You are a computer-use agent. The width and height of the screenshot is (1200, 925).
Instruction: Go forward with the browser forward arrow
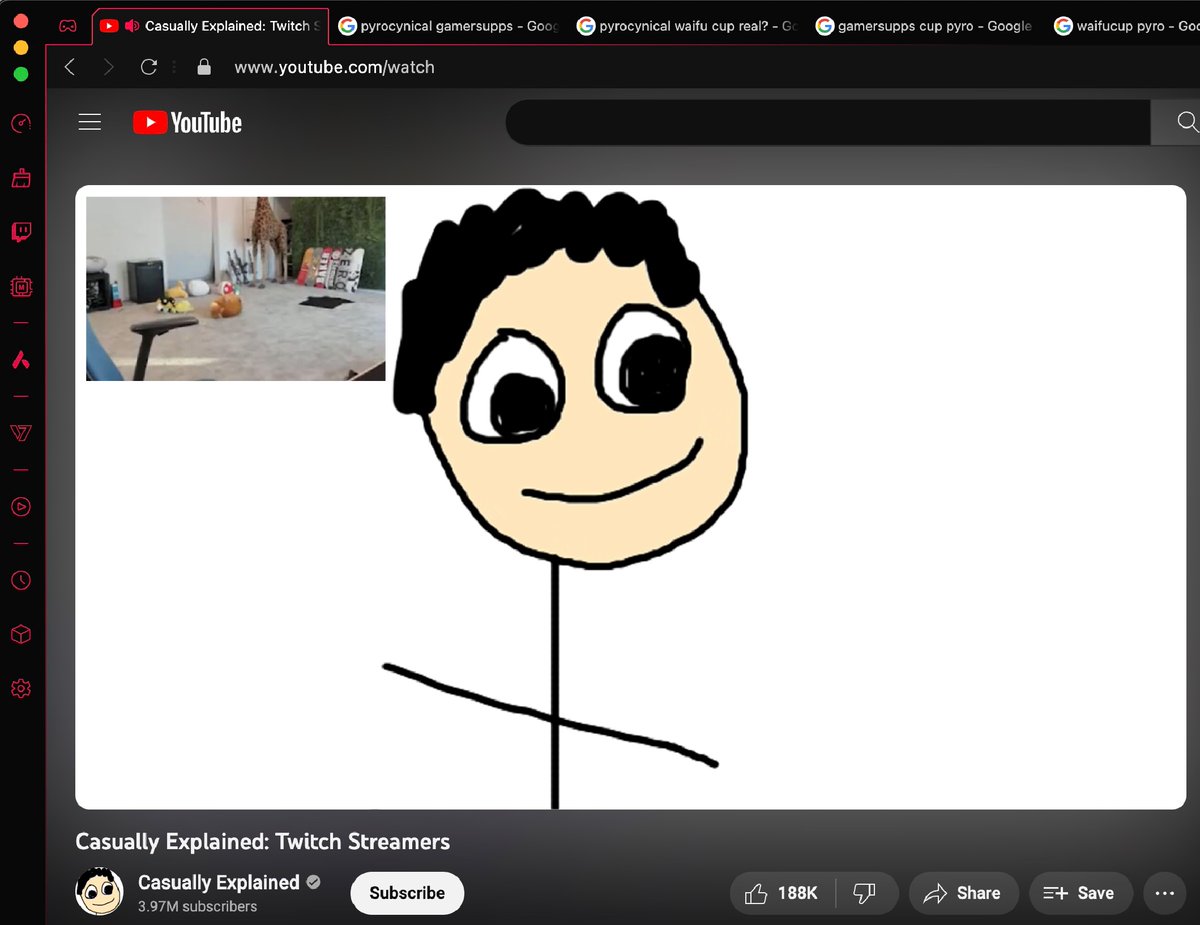click(x=109, y=67)
